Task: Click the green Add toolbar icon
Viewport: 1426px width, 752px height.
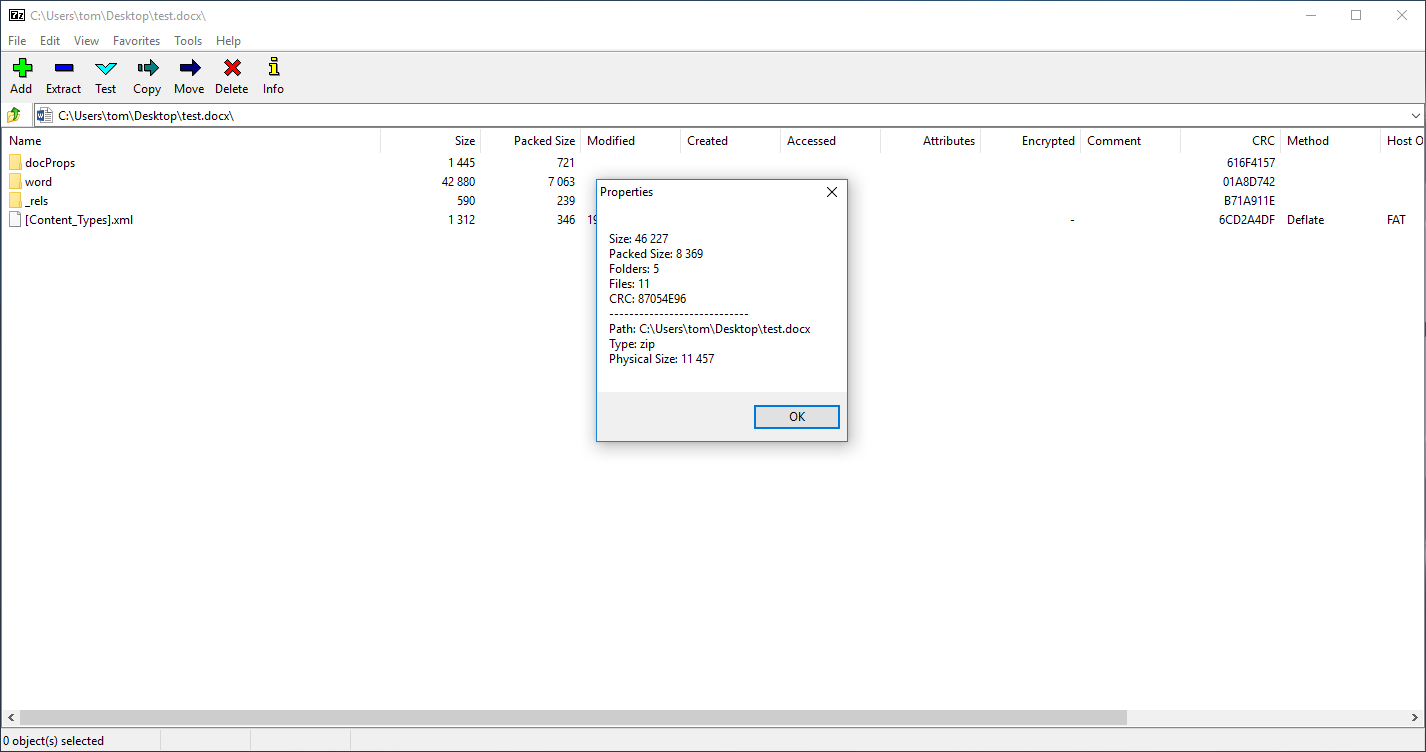Action: tap(21, 68)
